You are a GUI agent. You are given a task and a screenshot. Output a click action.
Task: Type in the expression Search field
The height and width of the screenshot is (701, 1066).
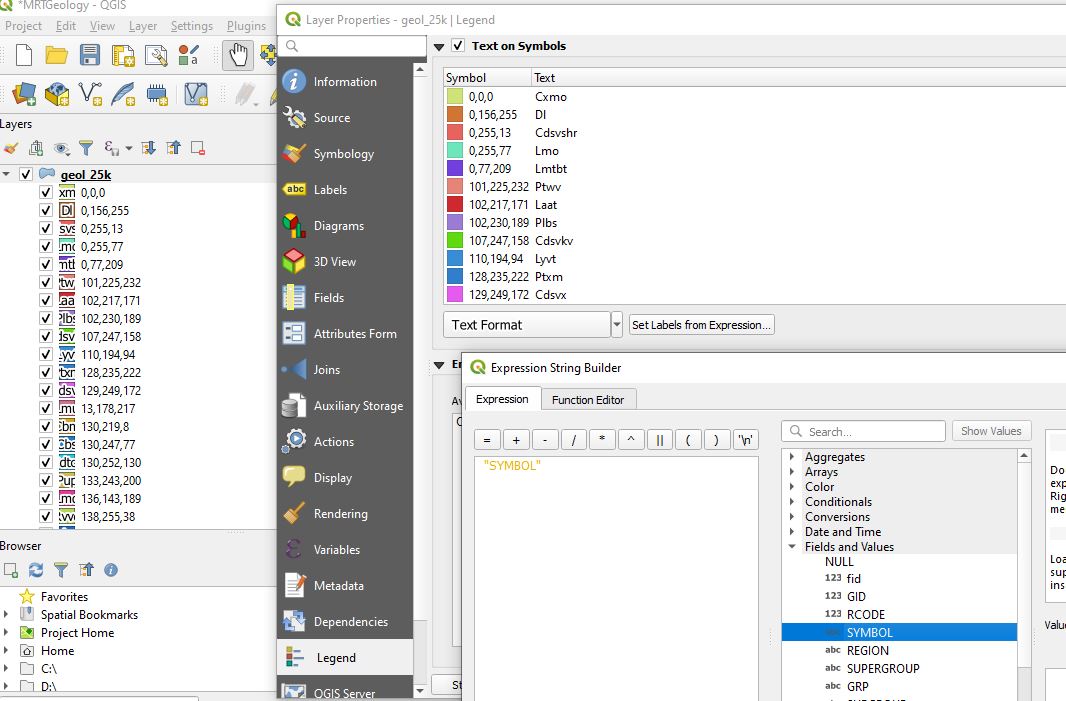[x=862, y=430]
